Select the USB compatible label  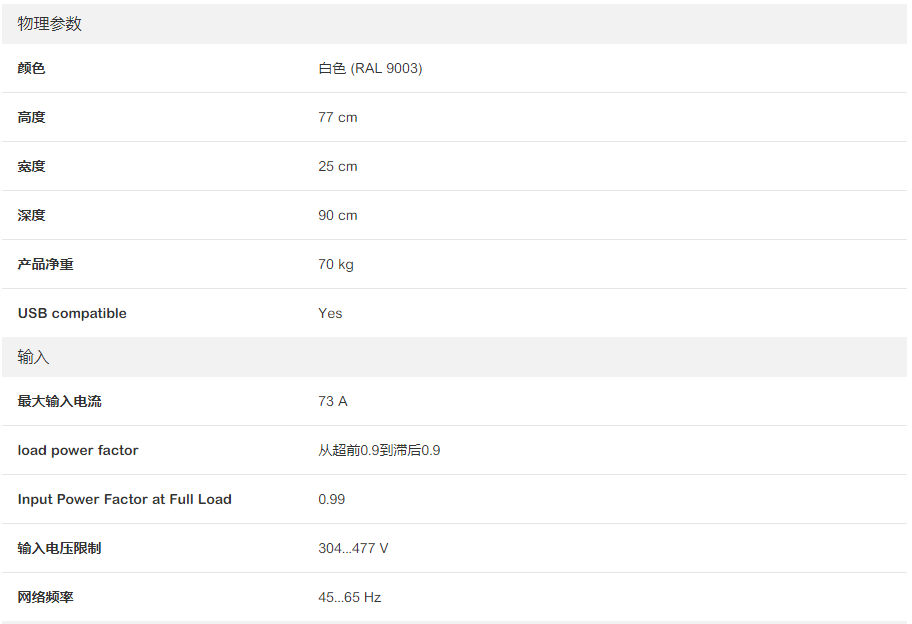[72, 313]
